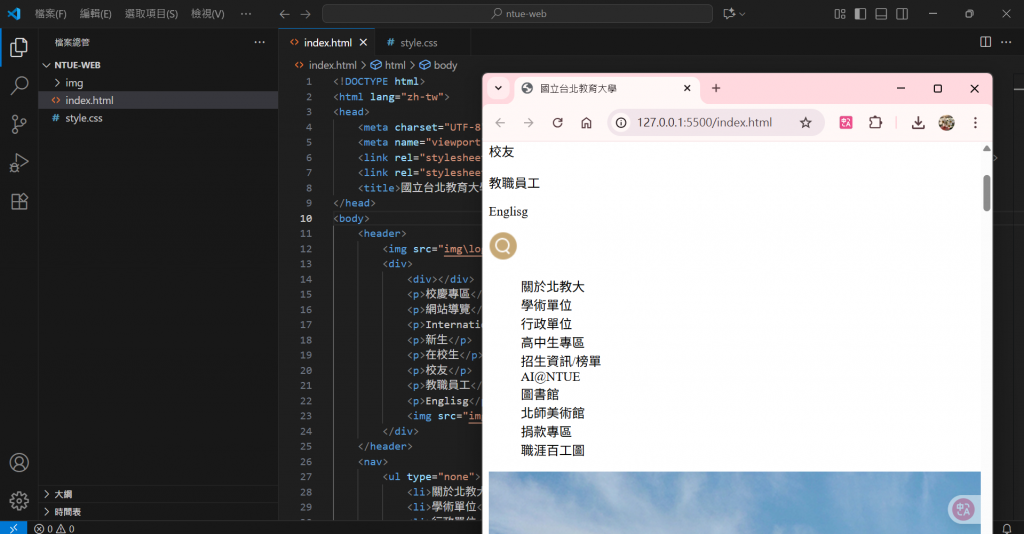Select index.html in the file explorer

coord(159,101)
